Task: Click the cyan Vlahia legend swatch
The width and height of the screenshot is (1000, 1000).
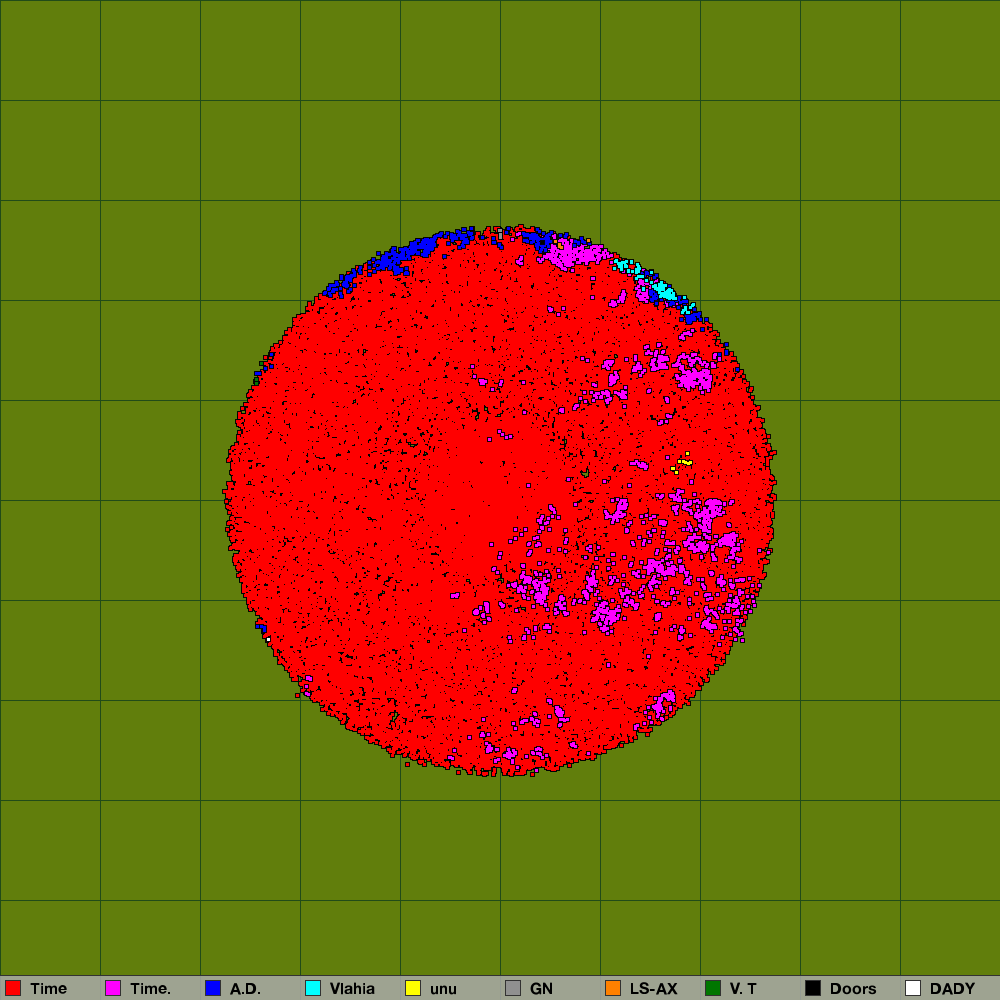Action: (x=313, y=988)
